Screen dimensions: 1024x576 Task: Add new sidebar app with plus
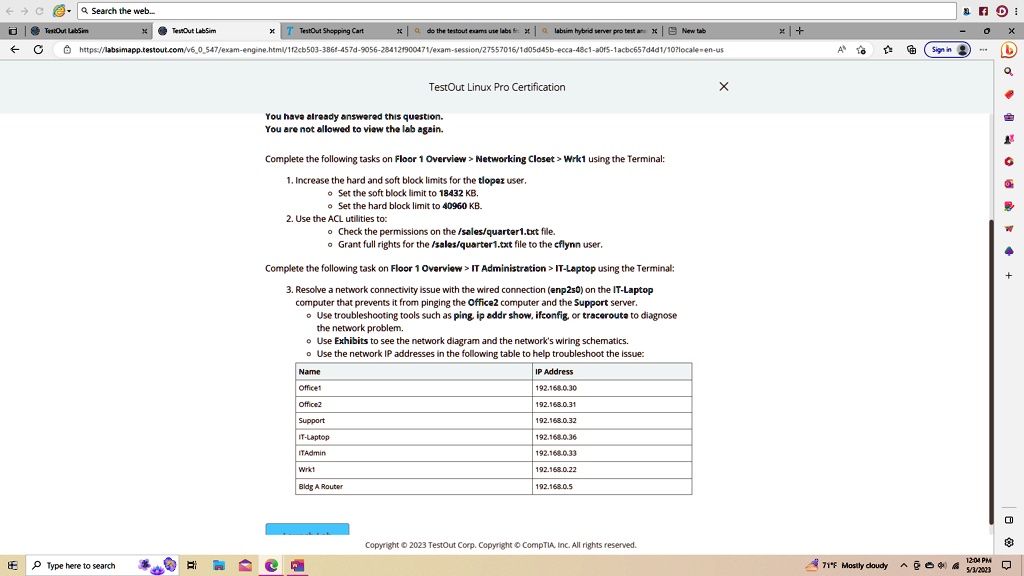[x=1009, y=276]
